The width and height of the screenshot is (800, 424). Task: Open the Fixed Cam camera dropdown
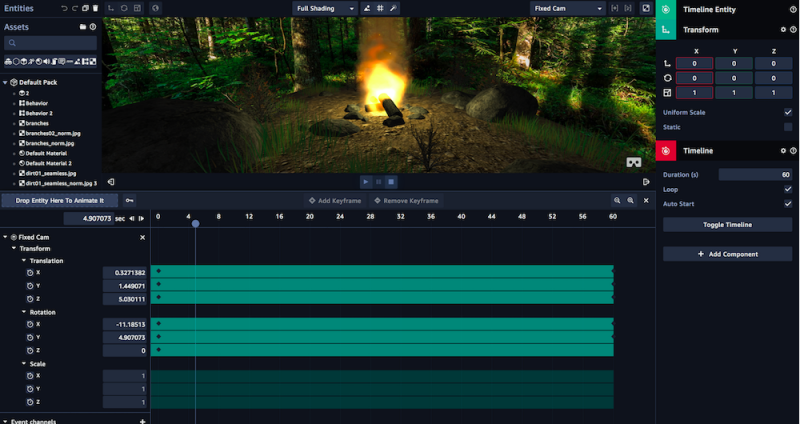click(x=566, y=8)
